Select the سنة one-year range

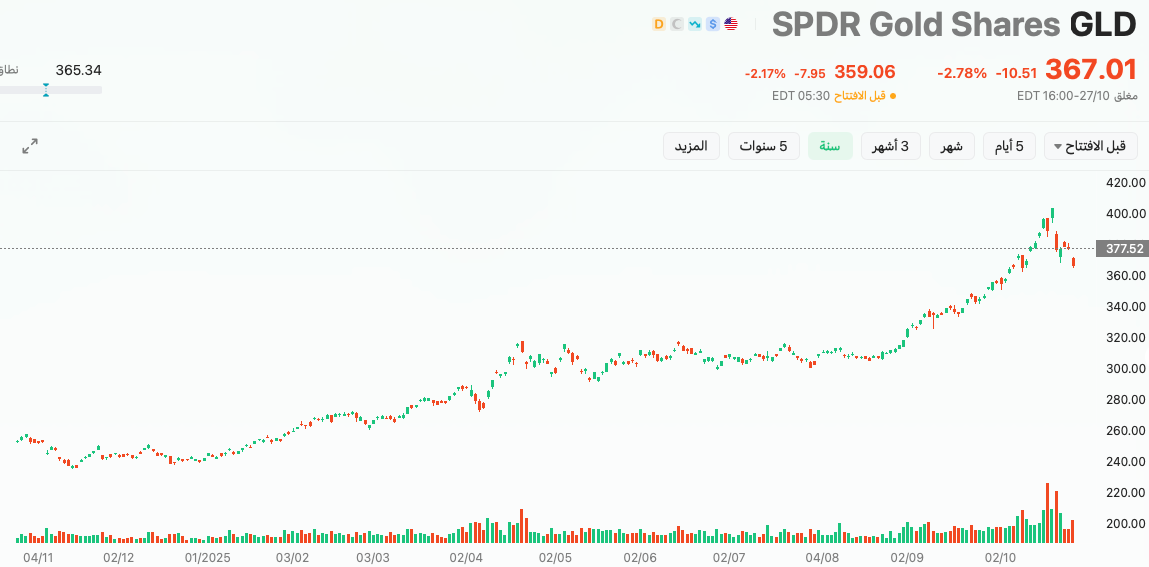[831, 146]
